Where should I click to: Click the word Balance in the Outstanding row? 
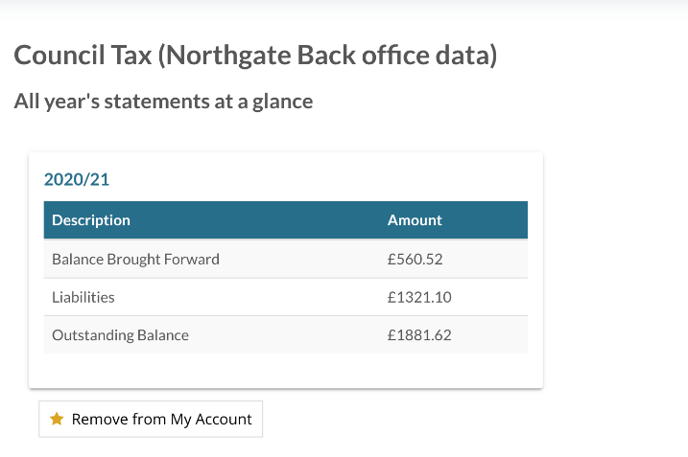tap(163, 335)
